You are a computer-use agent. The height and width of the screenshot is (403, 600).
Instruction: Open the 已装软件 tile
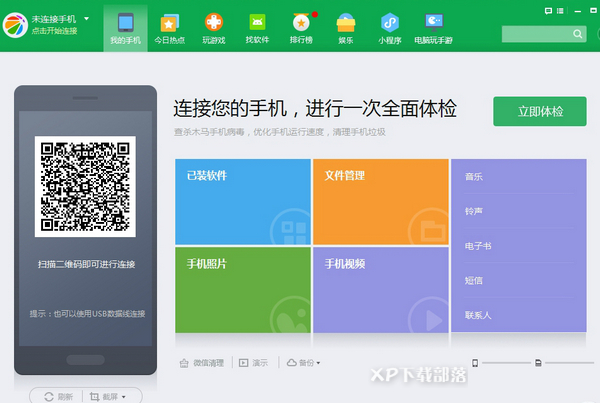click(x=243, y=202)
